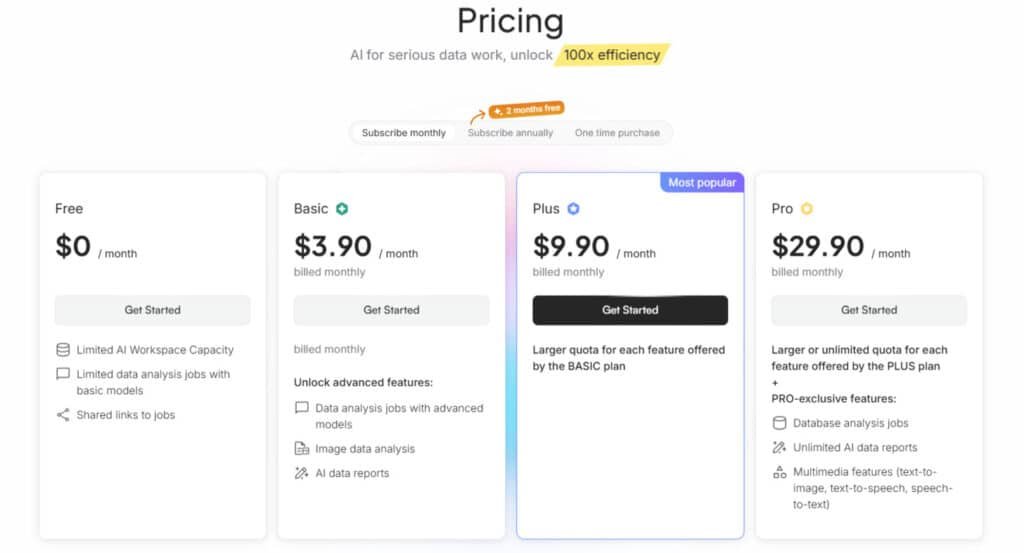Choose the One time purchase option
This screenshot has width=1024, height=553.
tap(617, 133)
